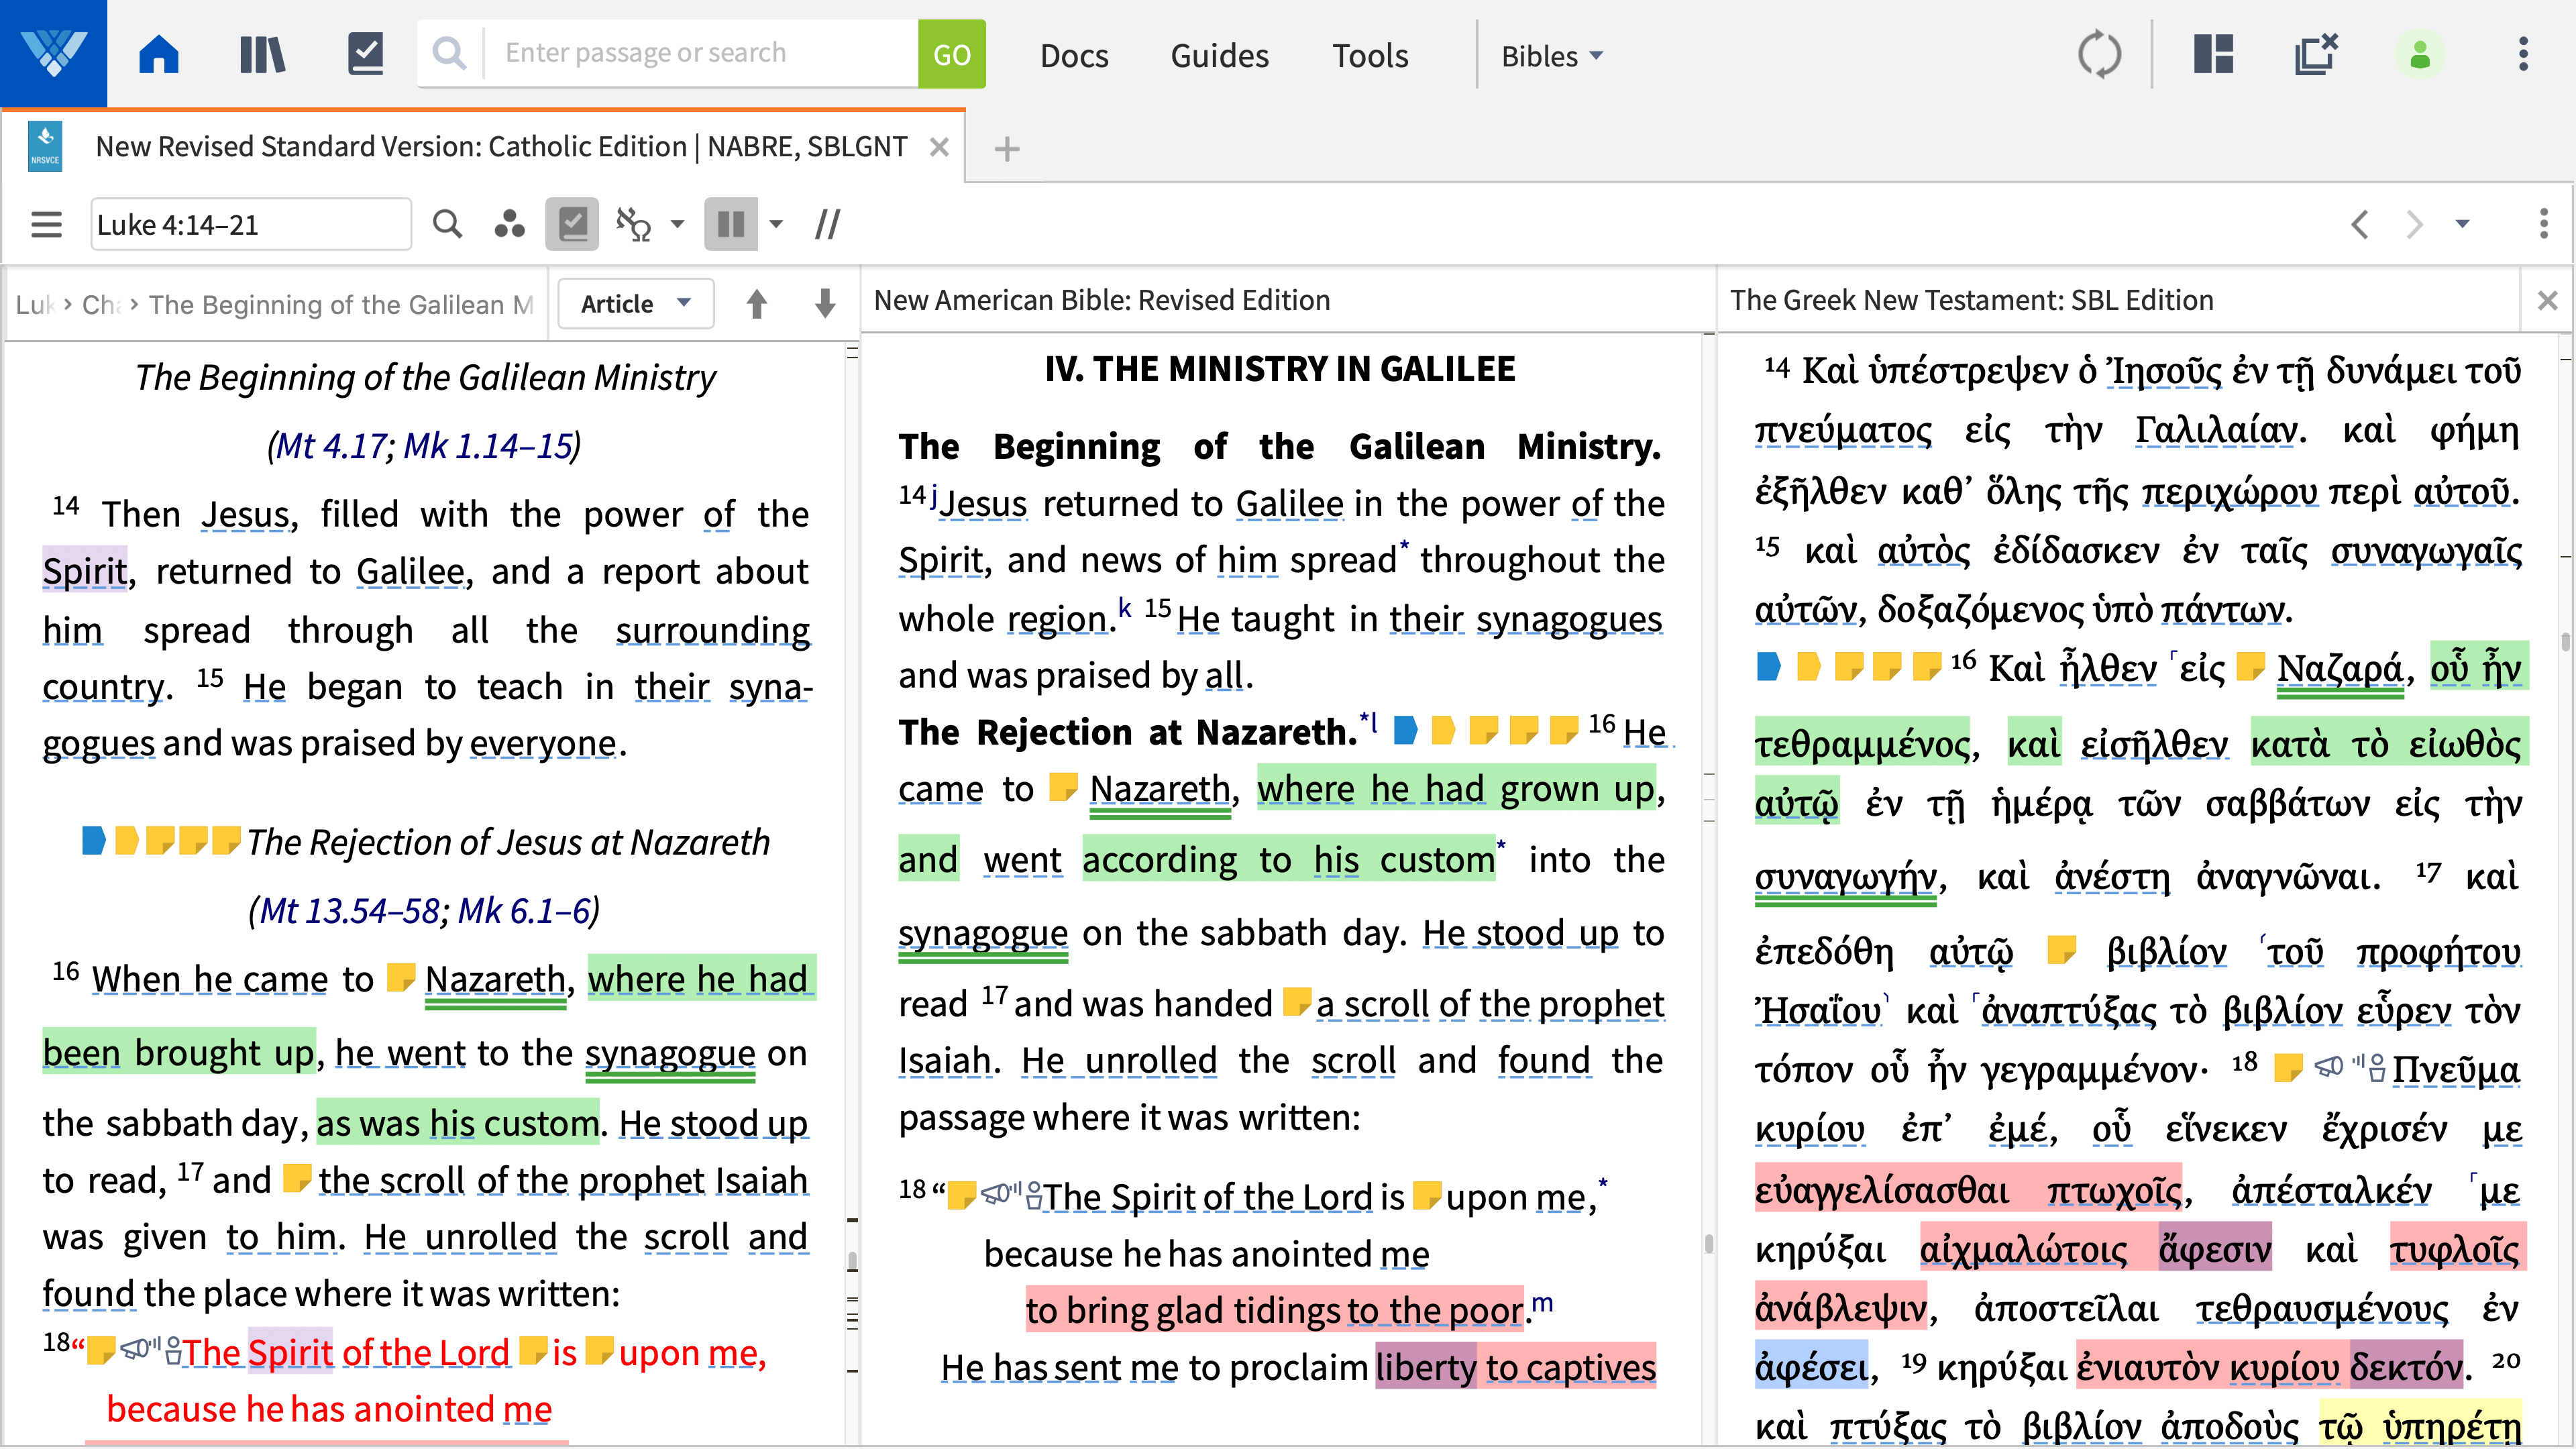The image size is (2576, 1449).
Task: Expand the Bibles dropdown
Action: 1552,56
